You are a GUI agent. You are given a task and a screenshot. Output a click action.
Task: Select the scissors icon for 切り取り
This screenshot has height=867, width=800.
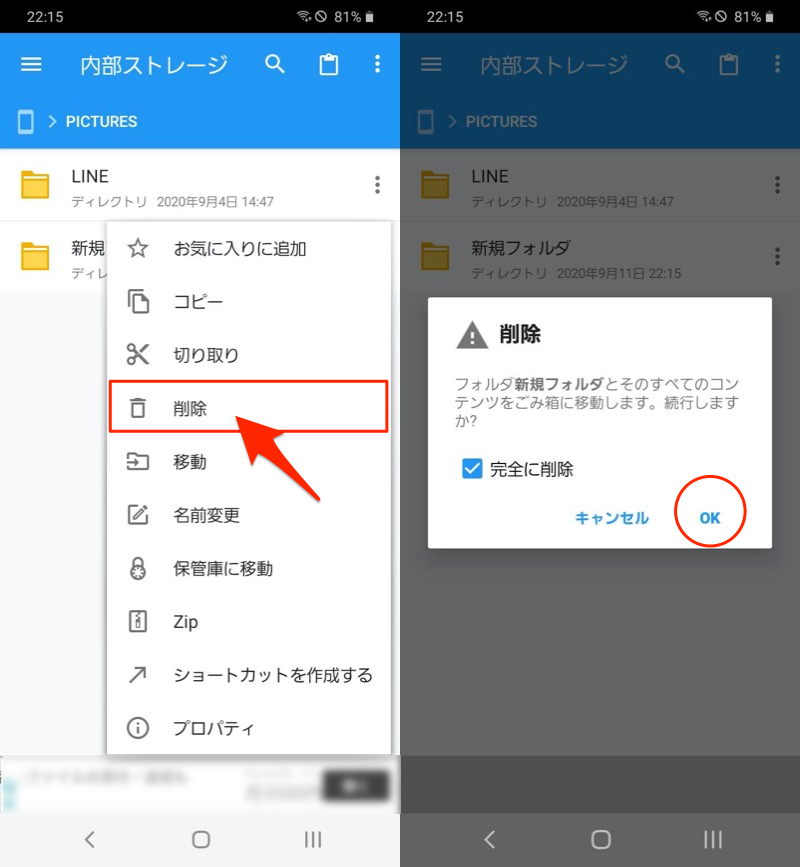138,355
